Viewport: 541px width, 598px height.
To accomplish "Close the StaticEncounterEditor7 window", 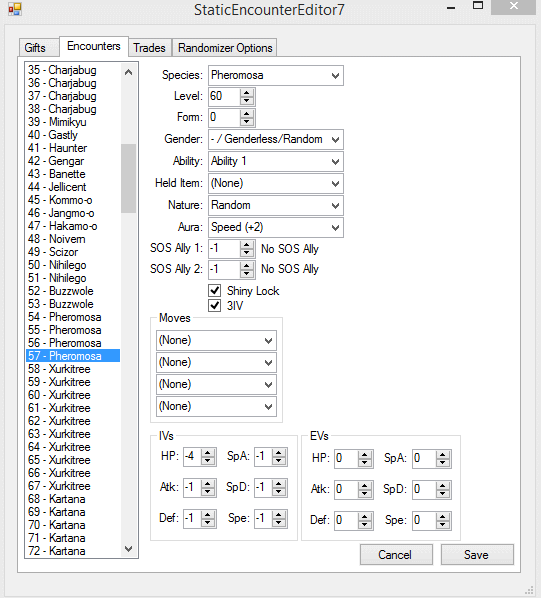I will click(514, 6).
